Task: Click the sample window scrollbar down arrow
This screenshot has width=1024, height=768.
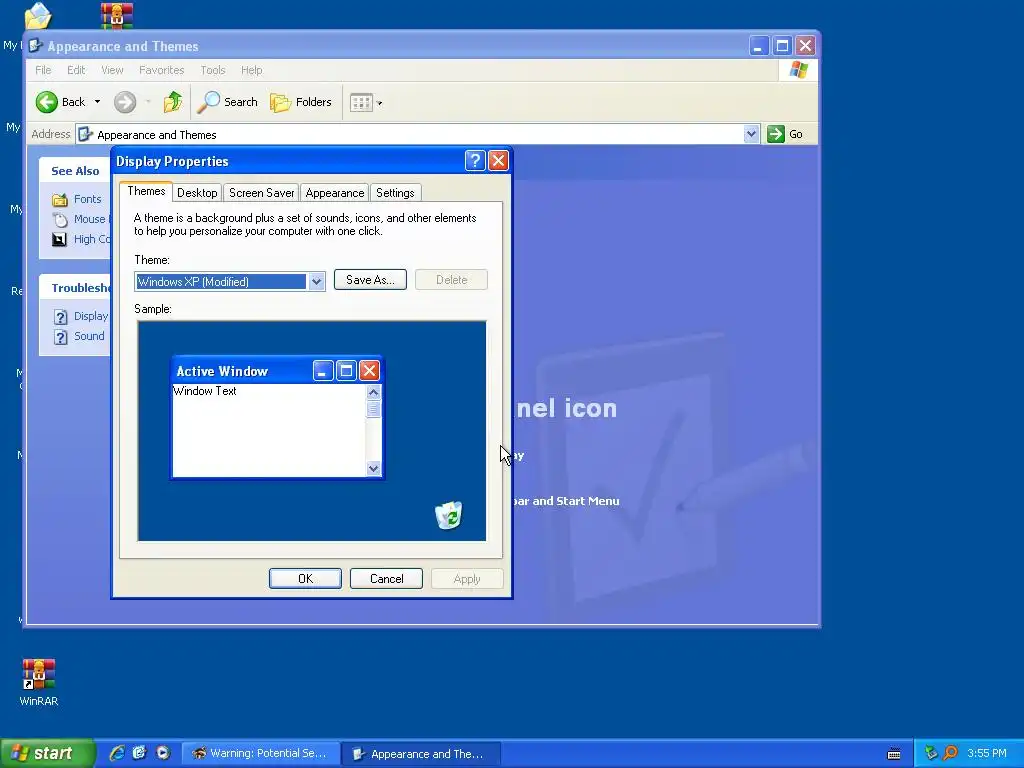Action: 374,468
